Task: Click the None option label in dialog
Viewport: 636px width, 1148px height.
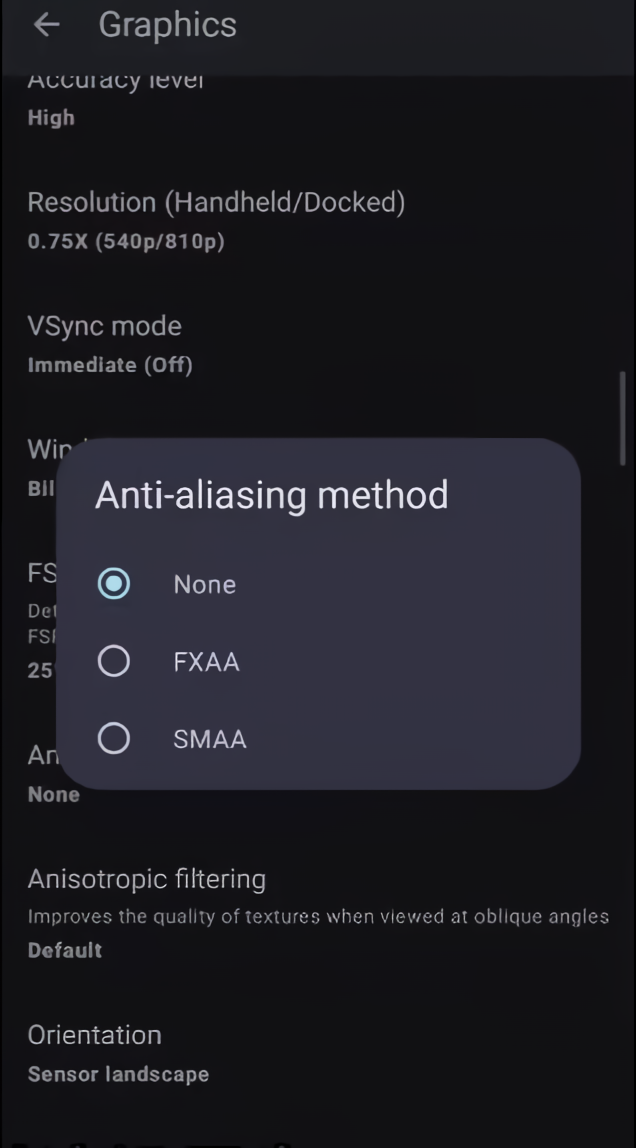Action: coord(204,585)
